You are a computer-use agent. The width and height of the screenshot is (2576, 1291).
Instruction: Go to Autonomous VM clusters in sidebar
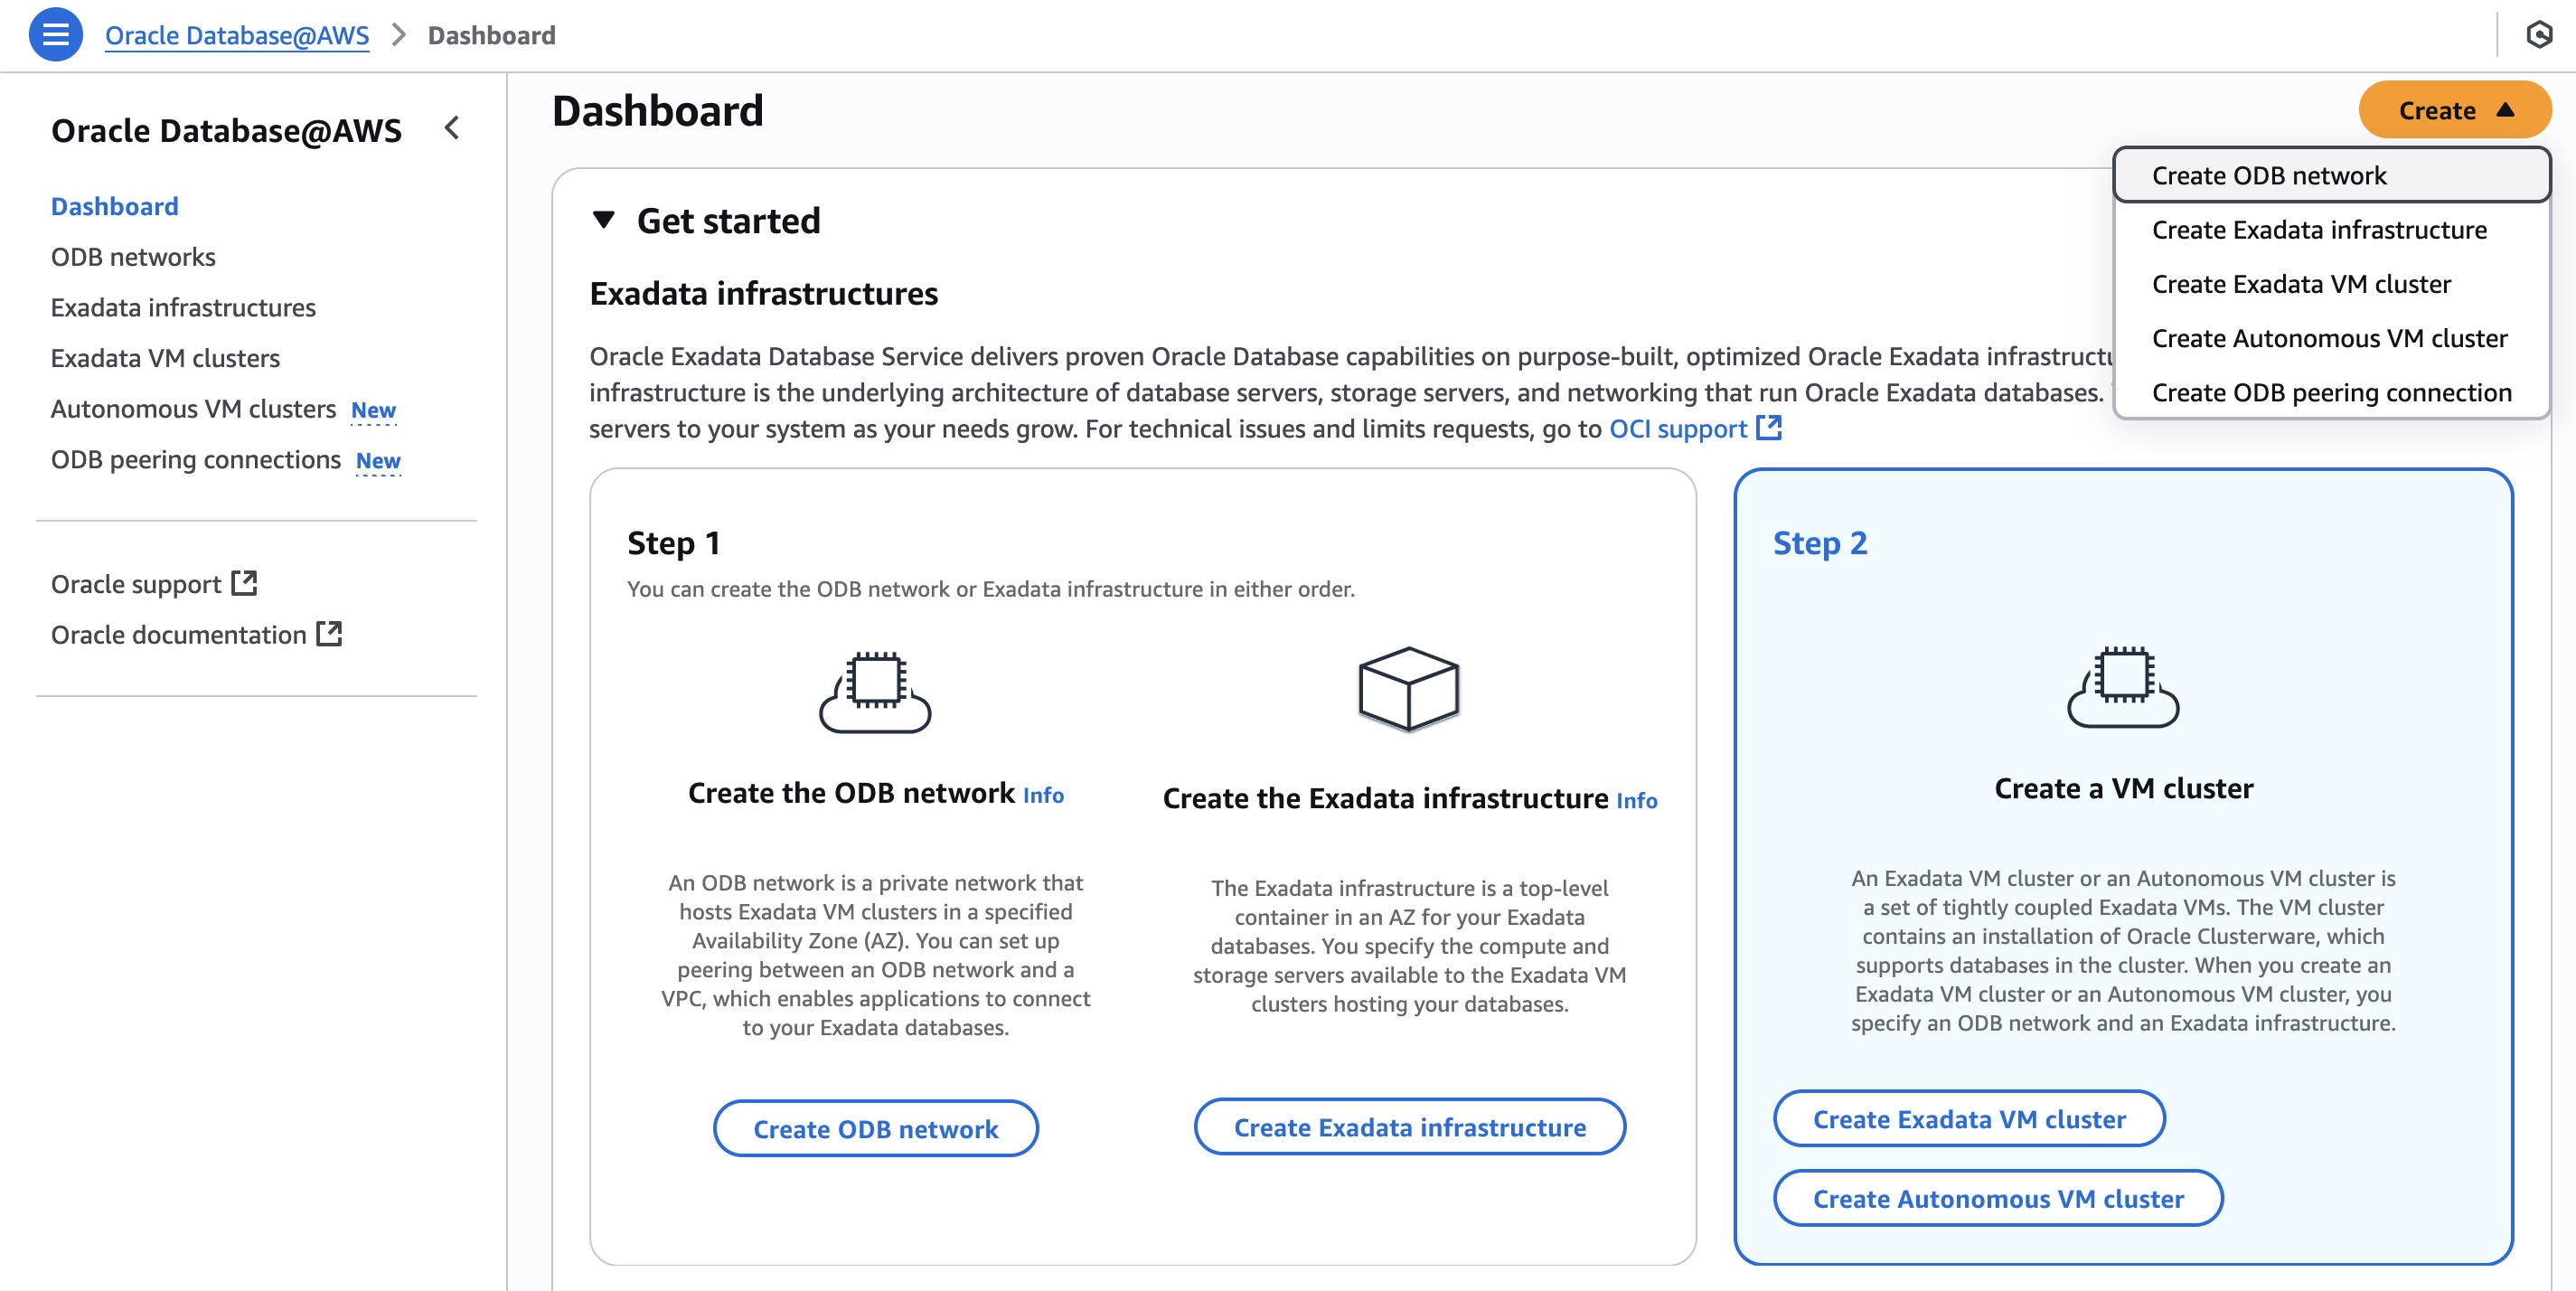(193, 409)
